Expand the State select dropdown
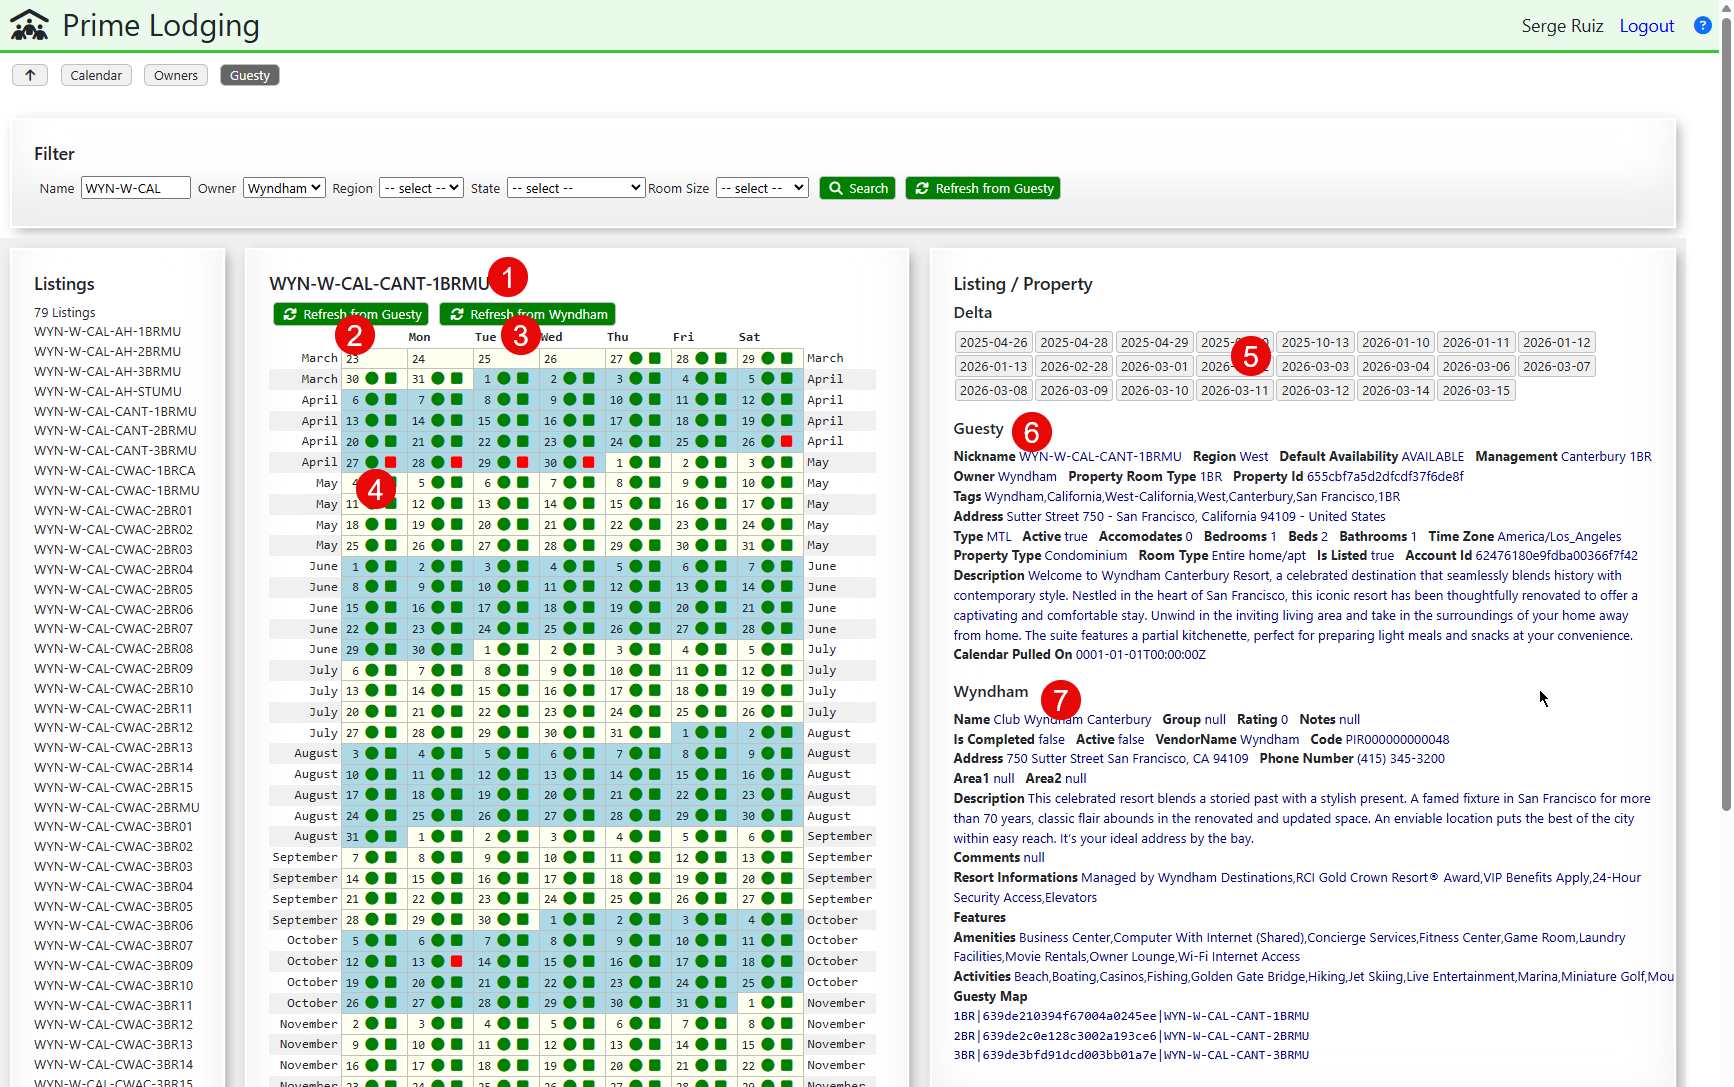 pyautogui.click(x=575, y=188)
